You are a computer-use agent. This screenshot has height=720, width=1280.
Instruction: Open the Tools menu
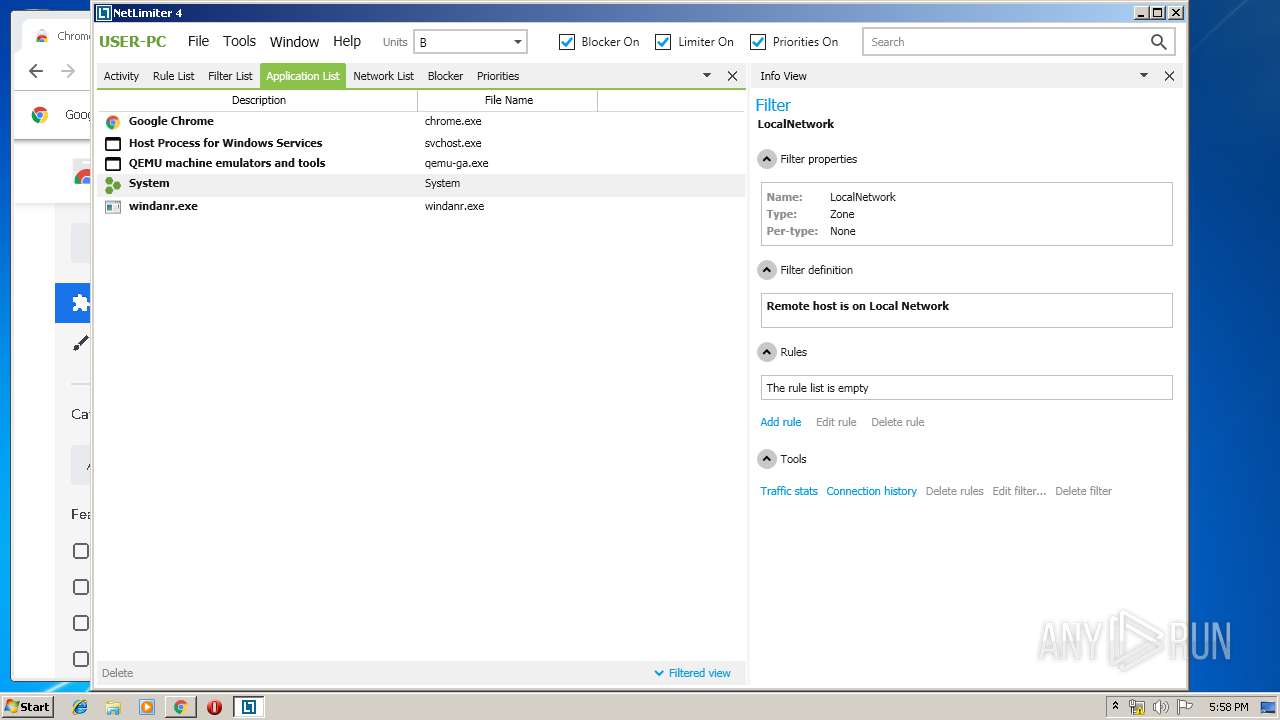(x=239, y=41)
